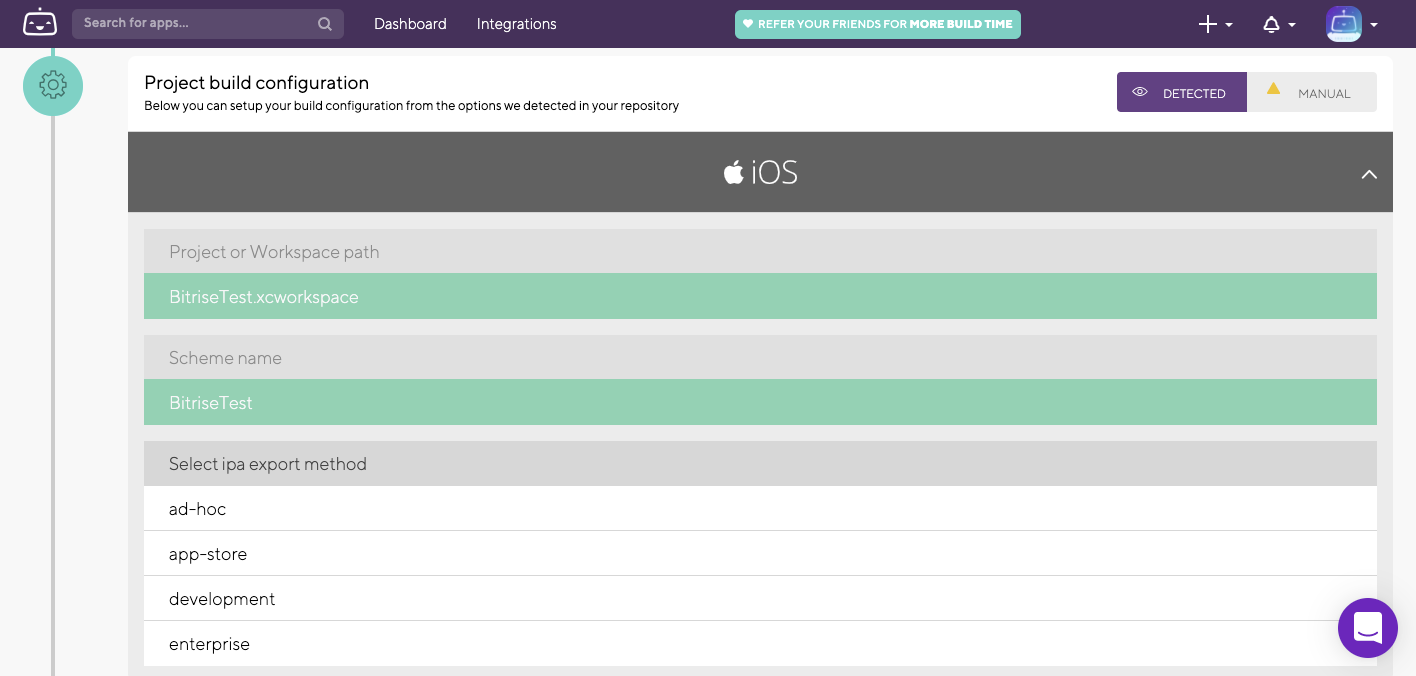Click the Apple logo in the iOS header
Screen dimensions: 1416x676
(x=734, y=172)
